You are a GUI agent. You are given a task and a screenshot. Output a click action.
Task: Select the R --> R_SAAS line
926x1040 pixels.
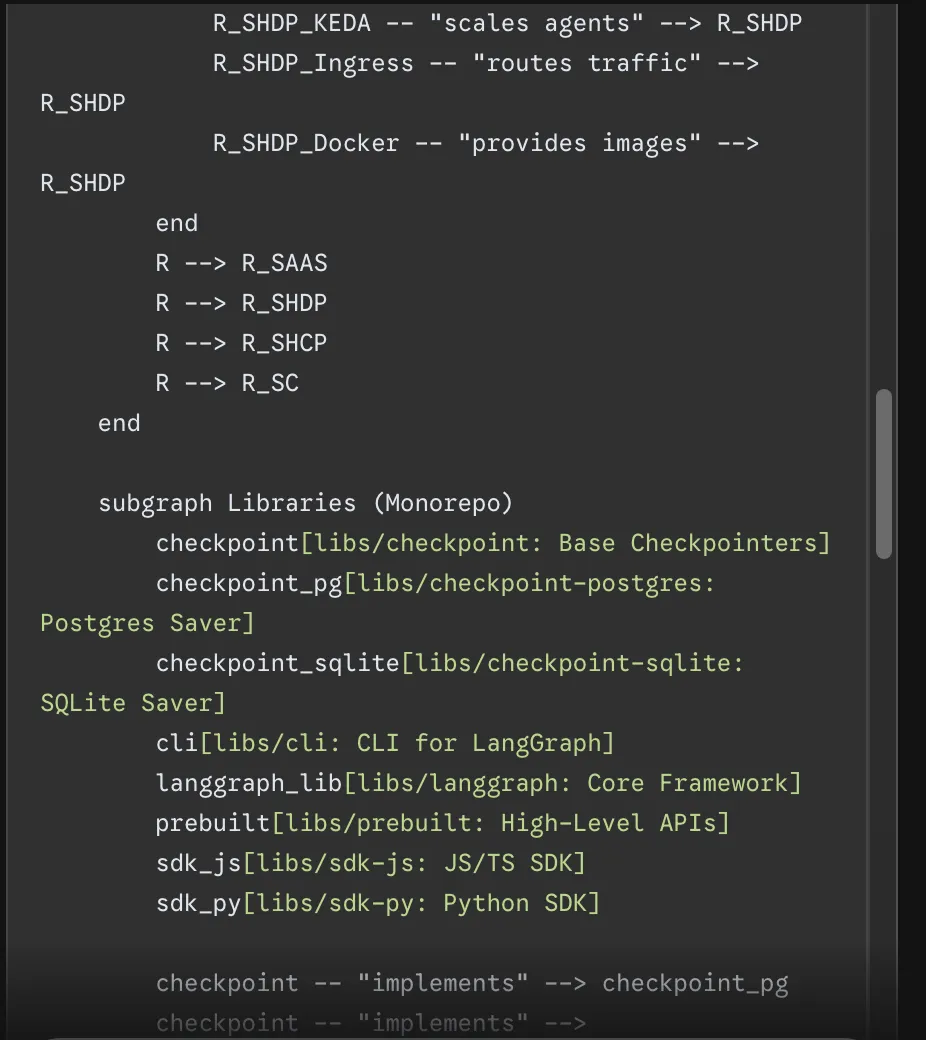coord(240,262)
